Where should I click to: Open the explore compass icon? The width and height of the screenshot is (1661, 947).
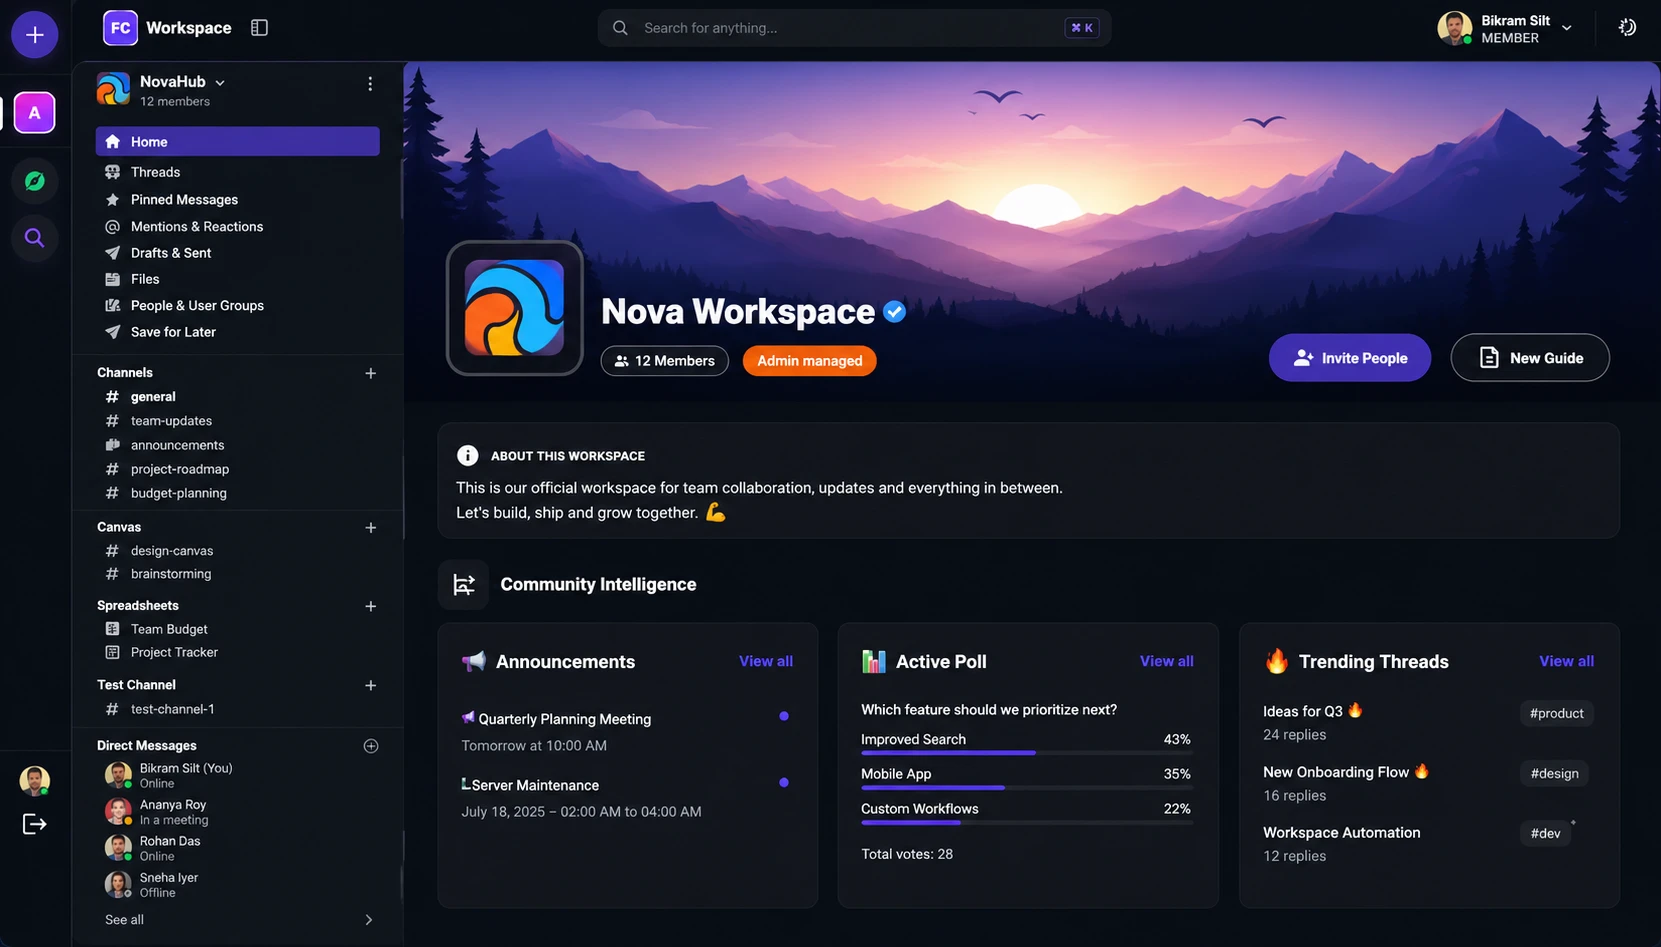coord(34,181)
